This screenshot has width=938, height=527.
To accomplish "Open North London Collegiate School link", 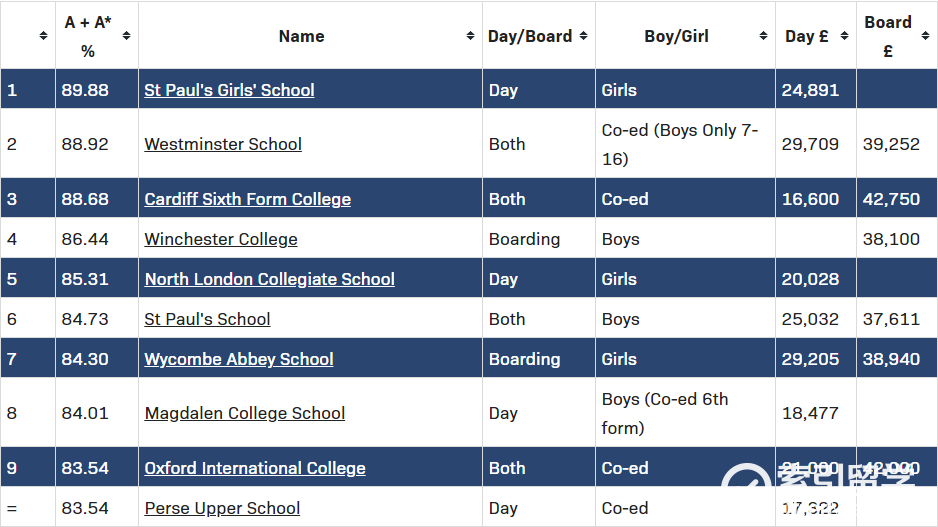I will click(x=270, y=279).
